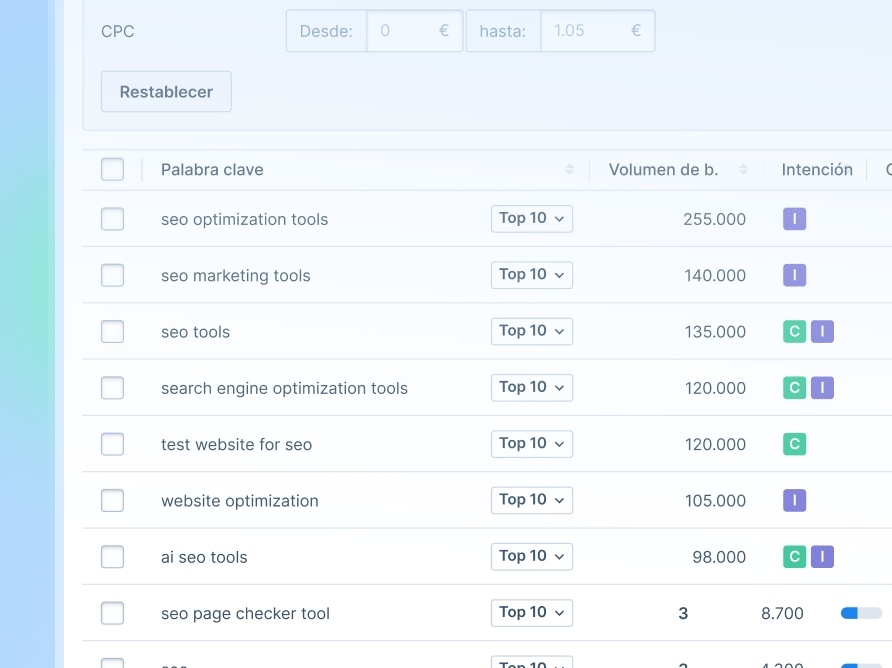Click the purple I badge for website optimization

click(794, 501)
